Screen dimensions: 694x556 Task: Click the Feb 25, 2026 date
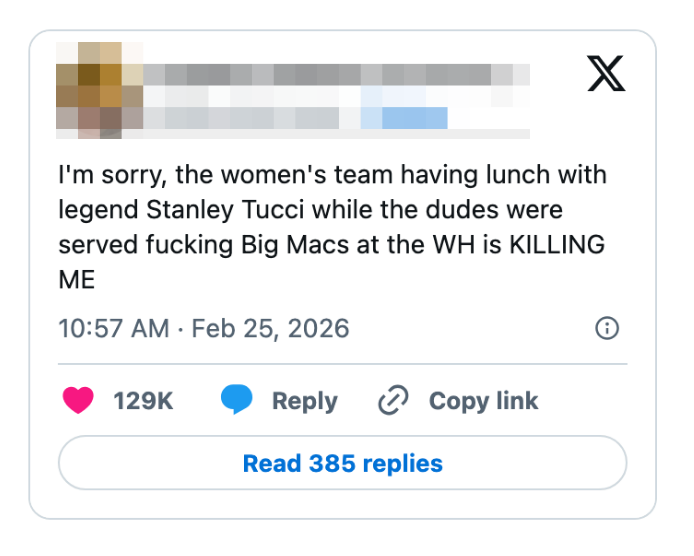[x=270, y=328]
